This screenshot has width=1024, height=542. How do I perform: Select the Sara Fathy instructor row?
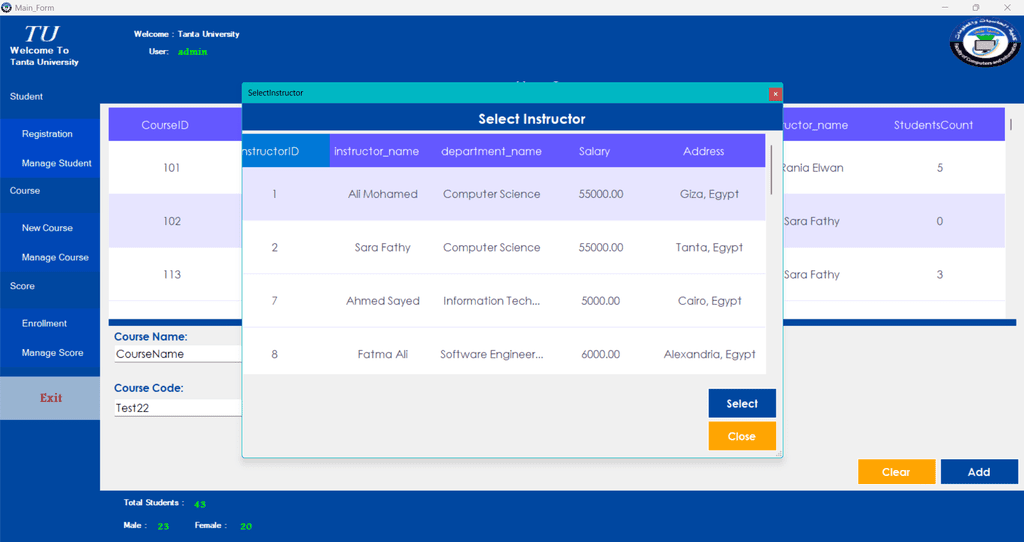click(382, 247)
